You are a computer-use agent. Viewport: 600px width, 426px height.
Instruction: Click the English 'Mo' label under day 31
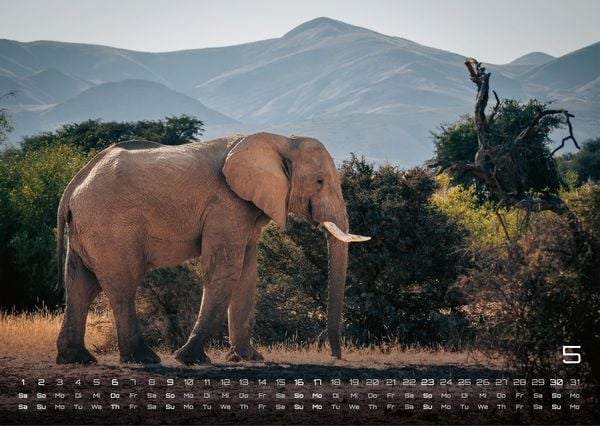click(575, 407)
